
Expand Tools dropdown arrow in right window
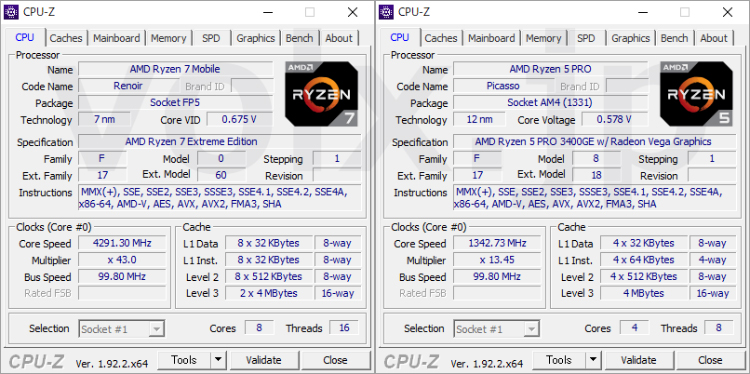click(593, 360)
